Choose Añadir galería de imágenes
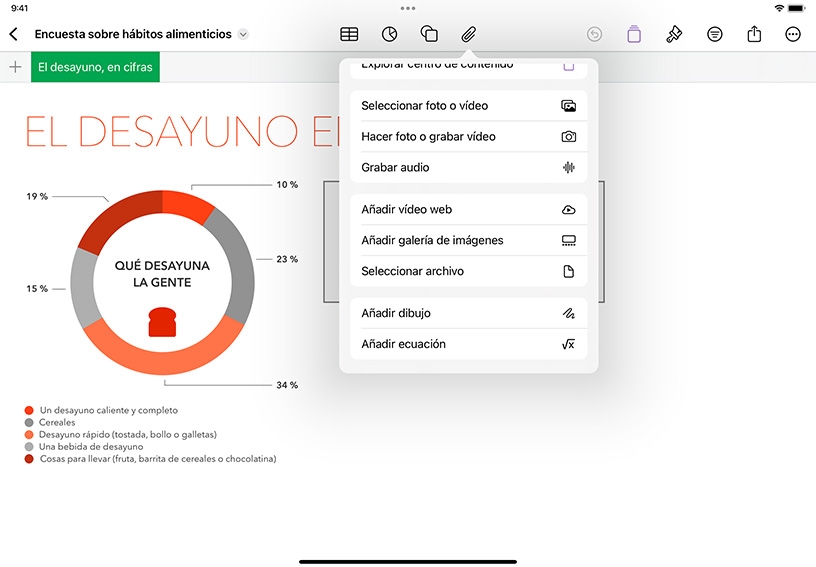Screen dimensions: 816x567 [x=468, y=240]
